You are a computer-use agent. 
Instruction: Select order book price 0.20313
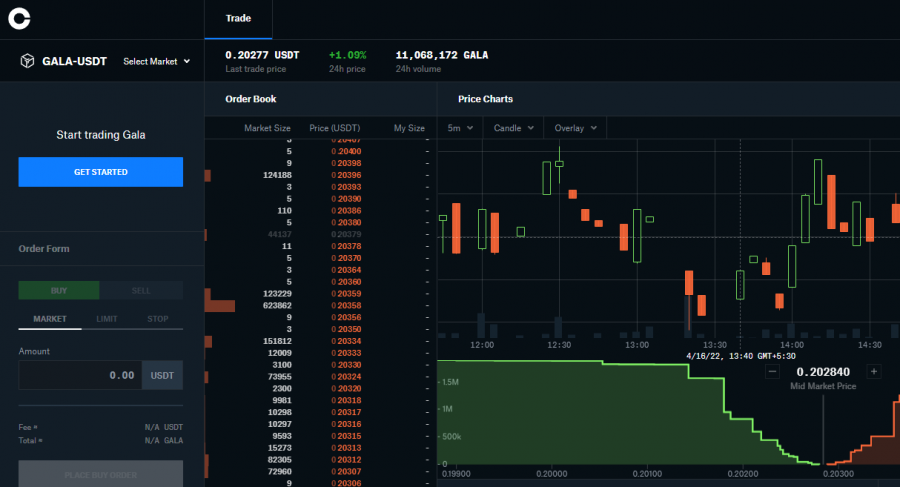(346, 448)
